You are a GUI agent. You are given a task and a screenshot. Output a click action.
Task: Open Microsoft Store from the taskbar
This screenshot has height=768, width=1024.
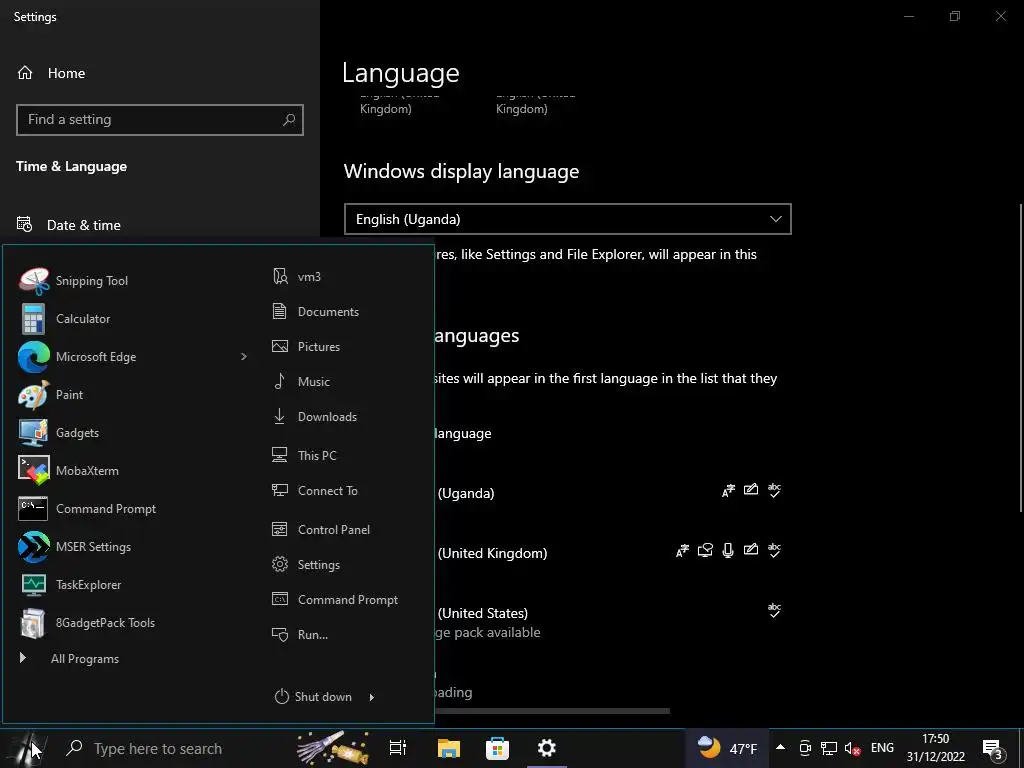click(x=498, y=748)
